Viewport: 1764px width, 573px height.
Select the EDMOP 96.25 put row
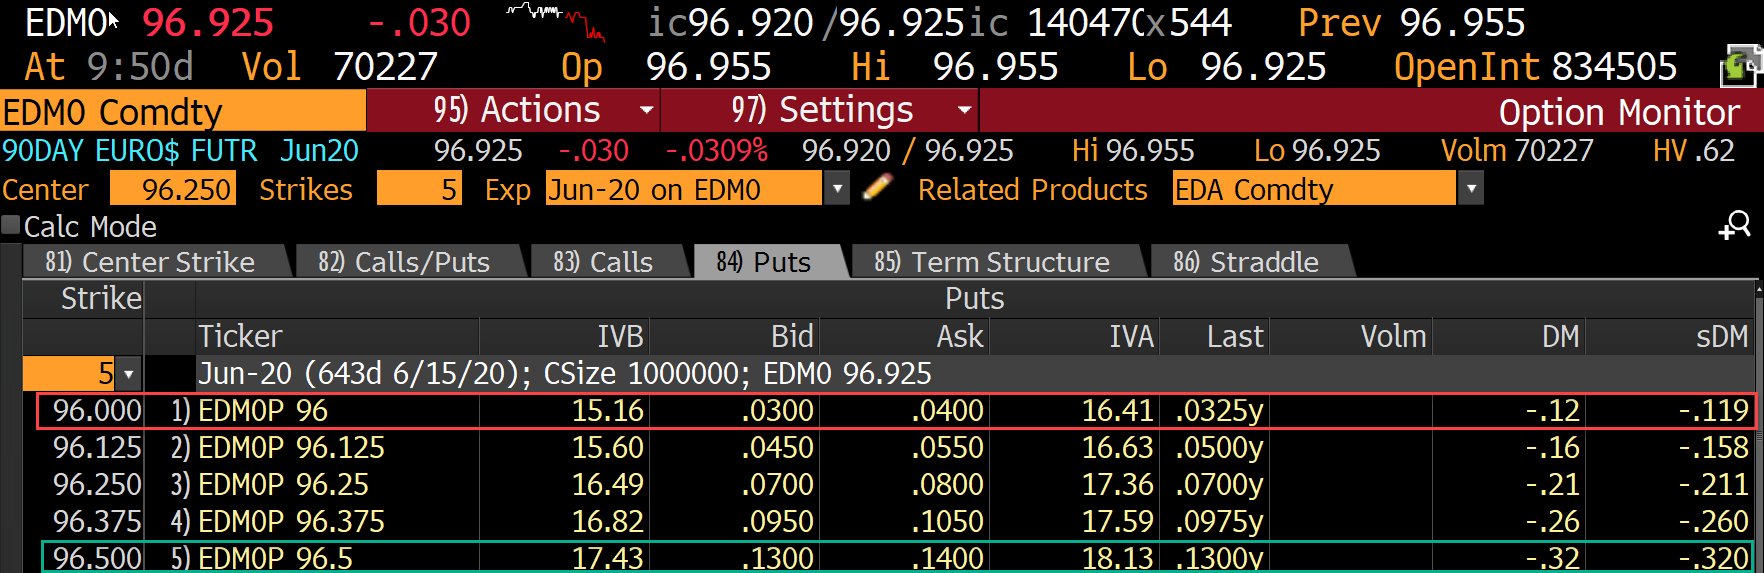[283, 485]
